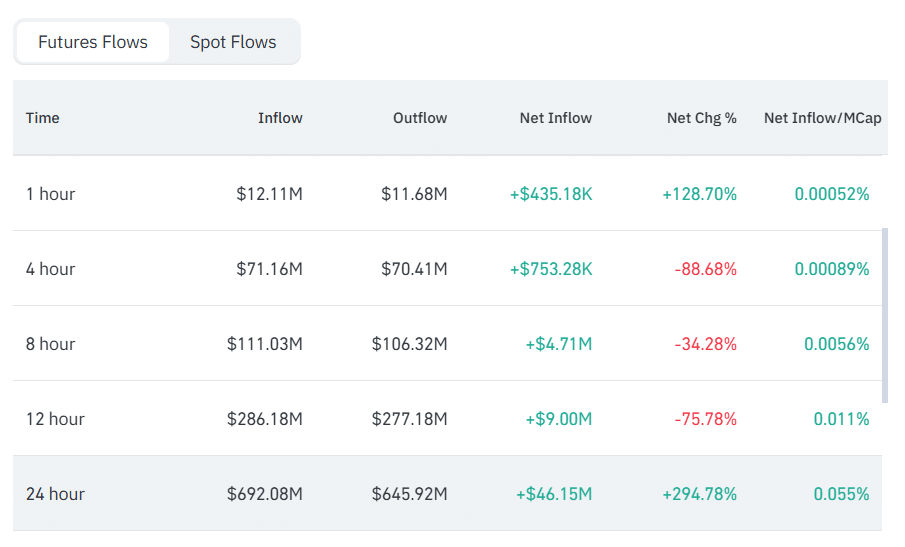Sort by the Net Inflow header

556,118
